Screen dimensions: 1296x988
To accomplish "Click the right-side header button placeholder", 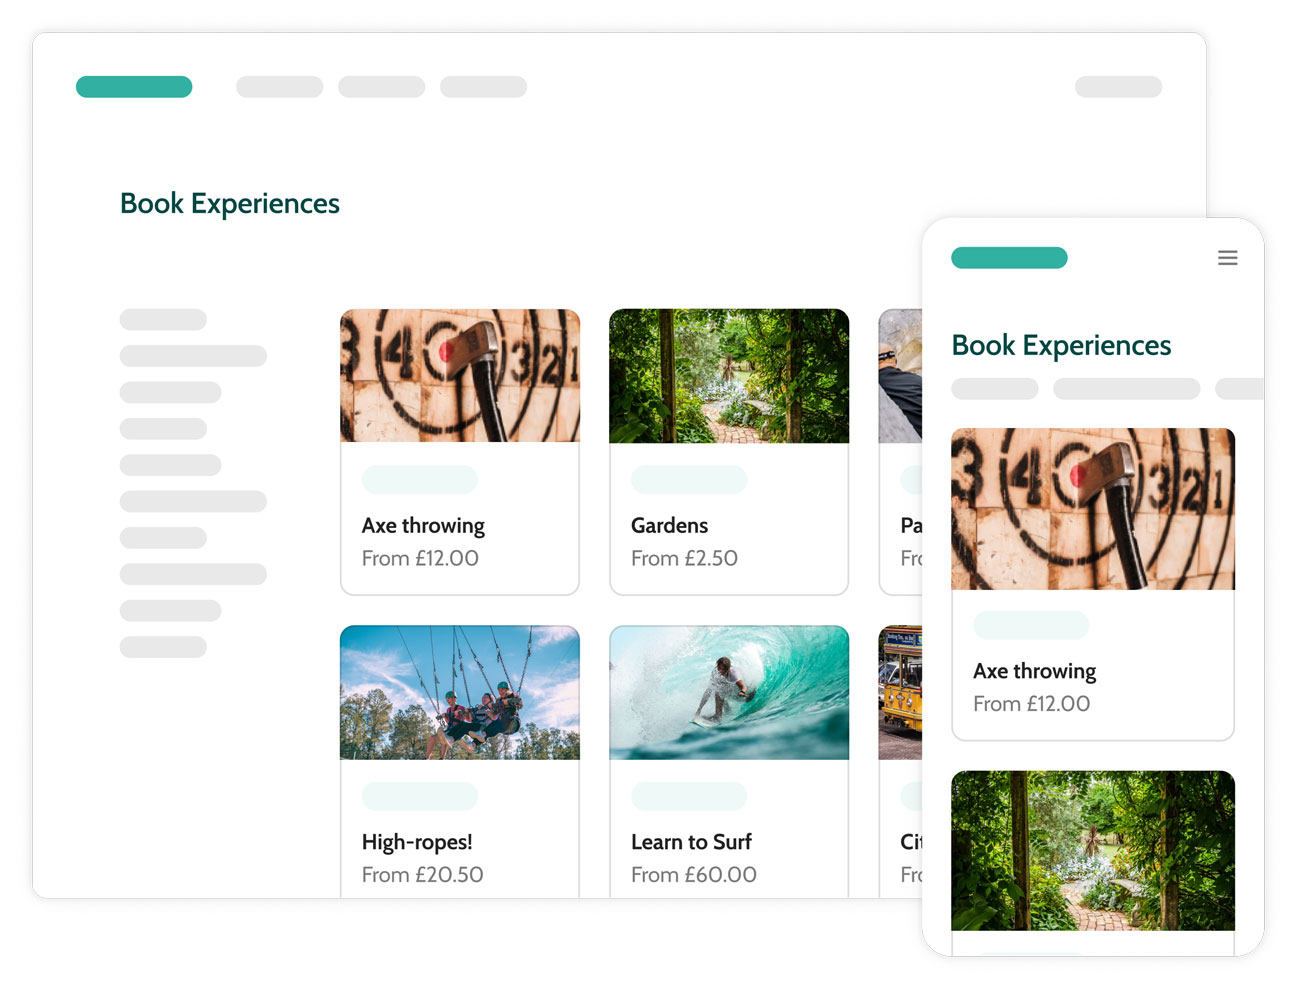I will (1118, 87).
